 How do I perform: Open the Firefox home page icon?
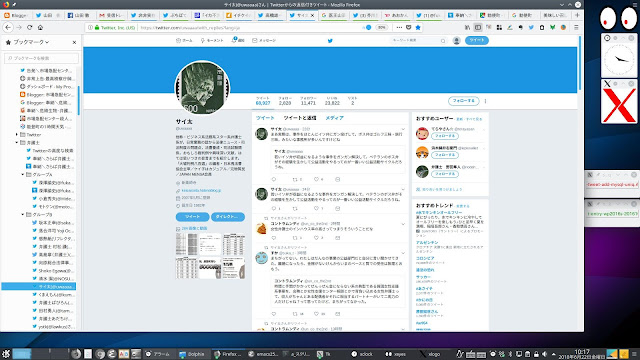40,27
